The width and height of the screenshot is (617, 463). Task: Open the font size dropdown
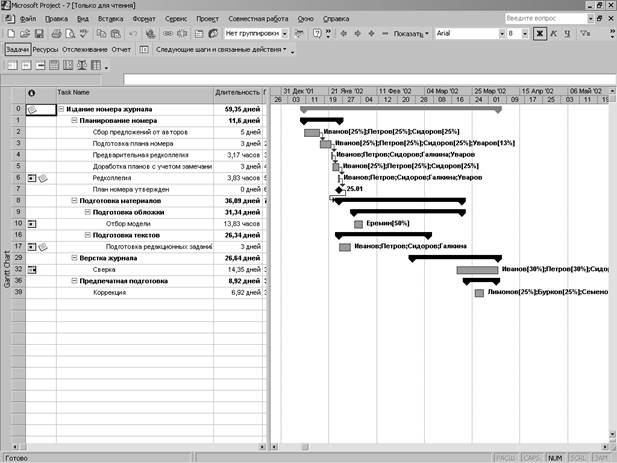(x=525, y=34)
